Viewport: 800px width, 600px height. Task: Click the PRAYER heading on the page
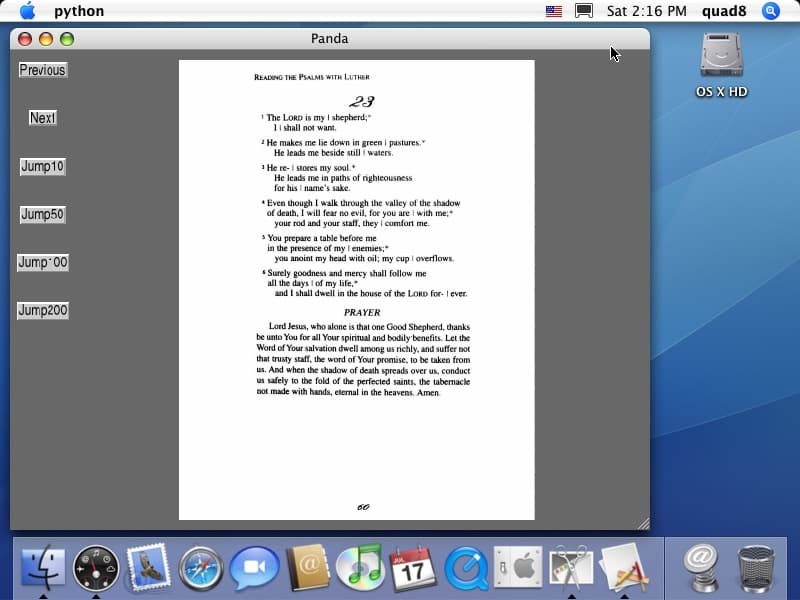362,312
